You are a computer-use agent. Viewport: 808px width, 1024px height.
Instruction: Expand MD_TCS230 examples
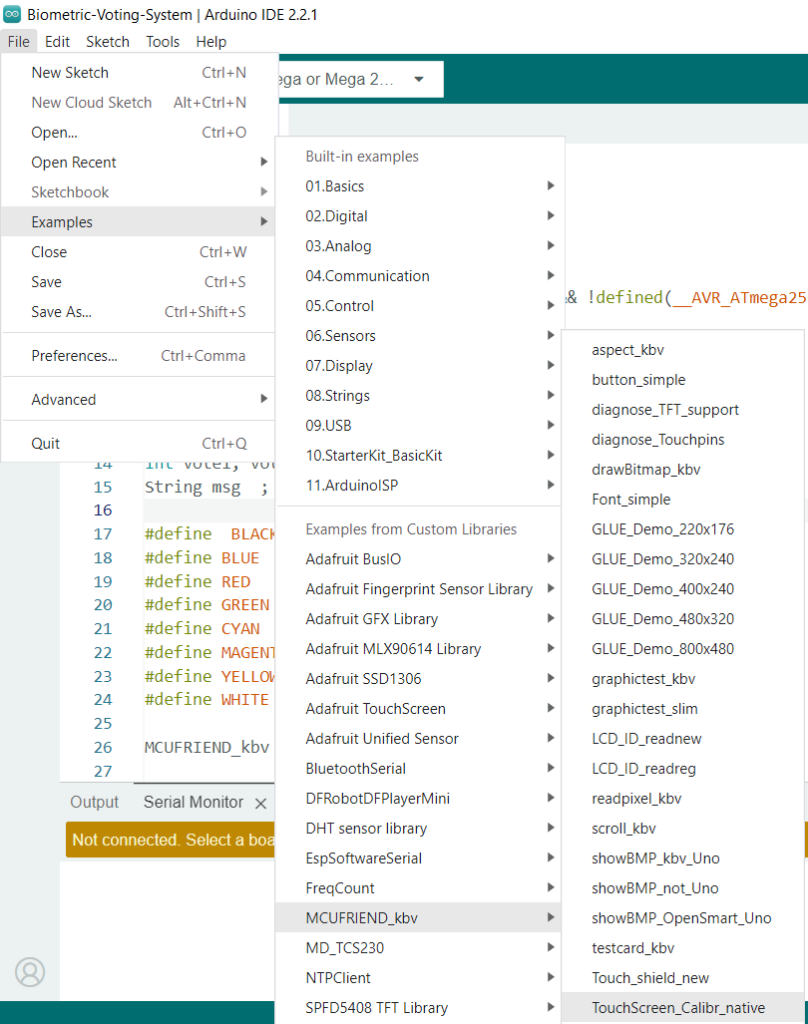(419, 948)
